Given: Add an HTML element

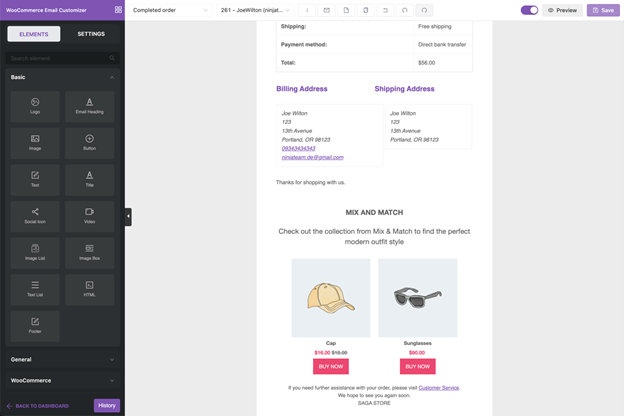Looking at the screenshot, I should (x=90, y=289).
